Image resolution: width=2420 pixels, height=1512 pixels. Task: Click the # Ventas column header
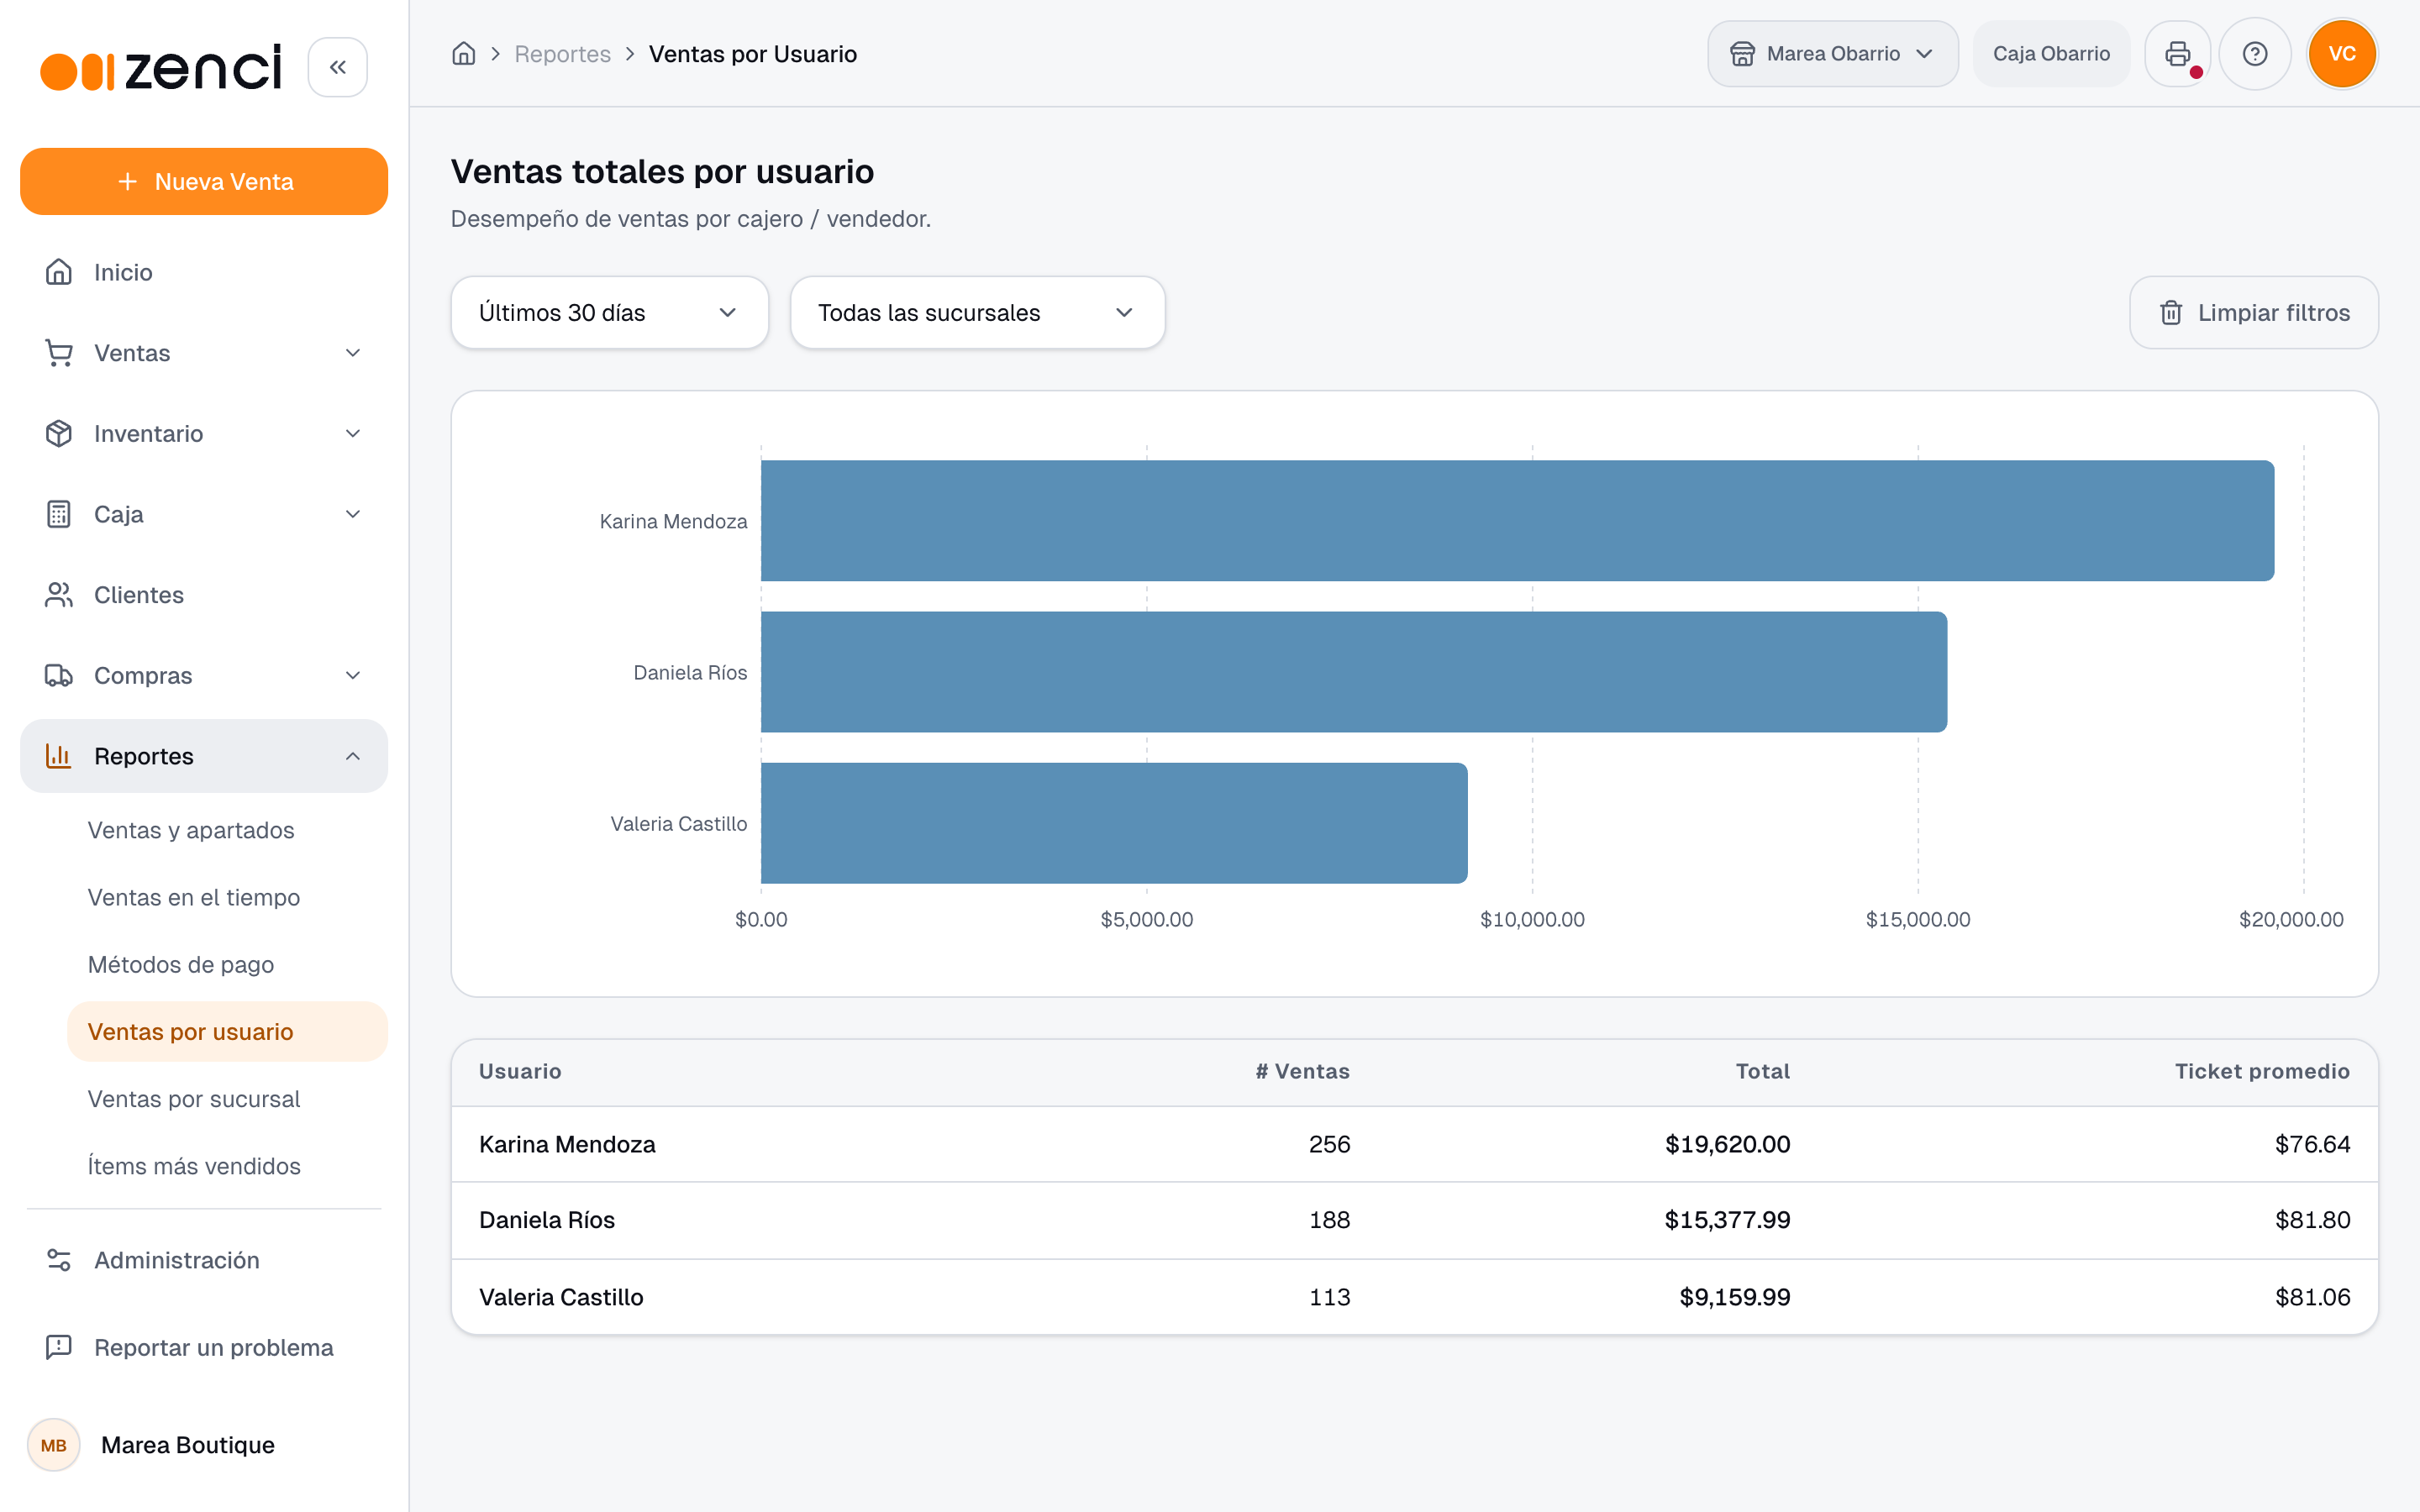pos(1302,1071)
